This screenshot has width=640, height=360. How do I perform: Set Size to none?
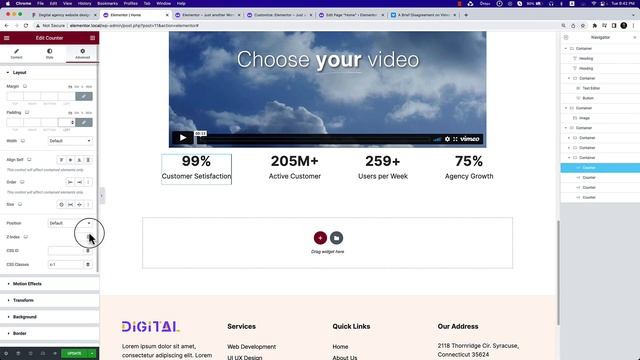coord(61,204)
